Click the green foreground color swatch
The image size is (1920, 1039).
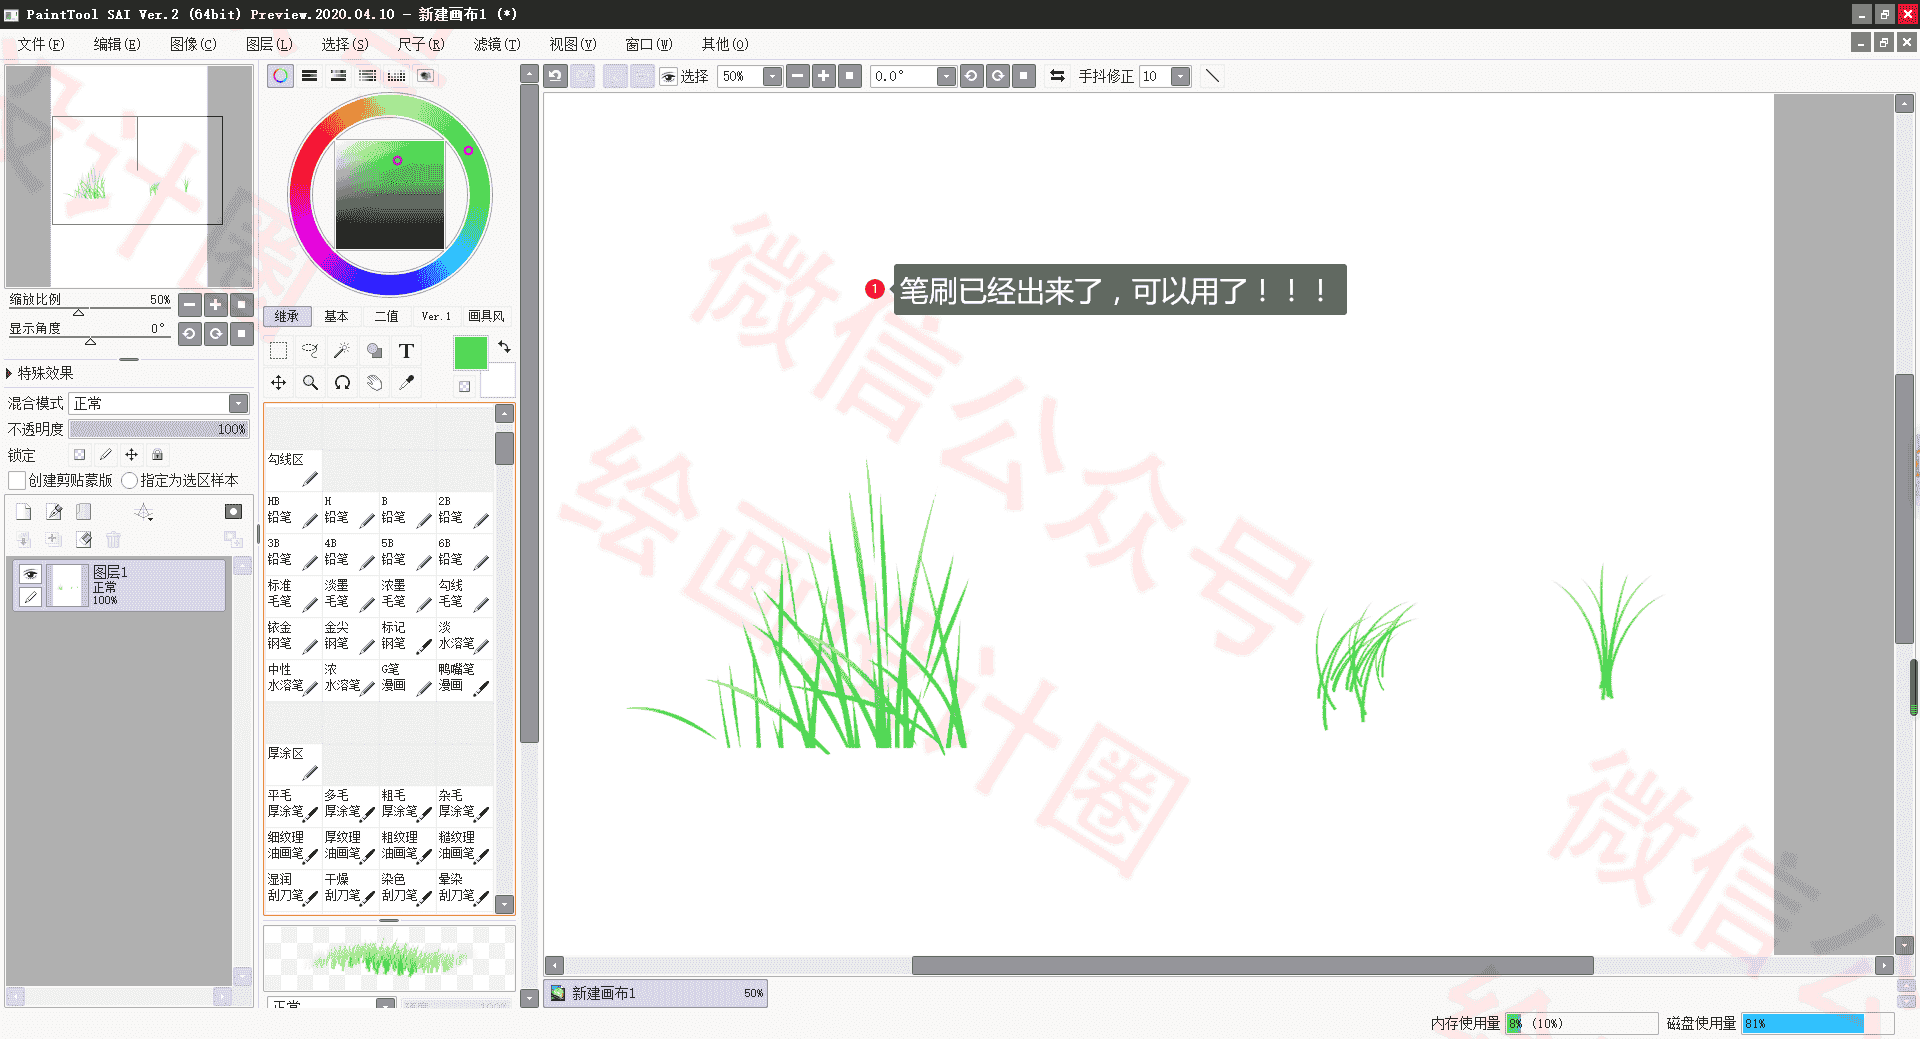471,353
